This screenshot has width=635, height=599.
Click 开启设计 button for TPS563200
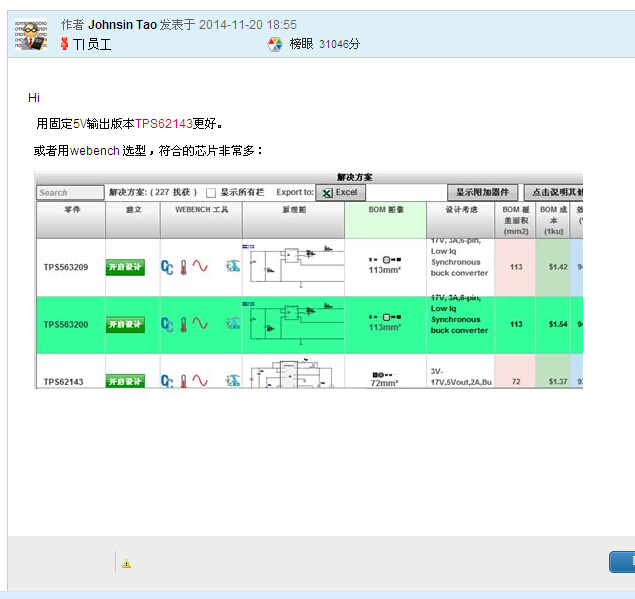(x=125, y=325)
